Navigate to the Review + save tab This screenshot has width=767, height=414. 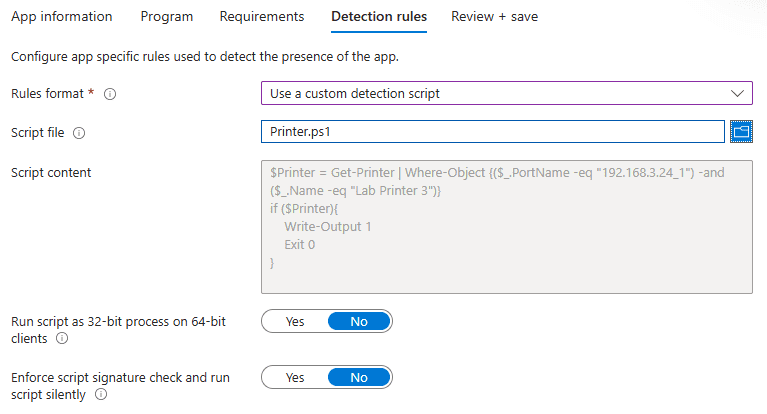(x=496, y=17)
